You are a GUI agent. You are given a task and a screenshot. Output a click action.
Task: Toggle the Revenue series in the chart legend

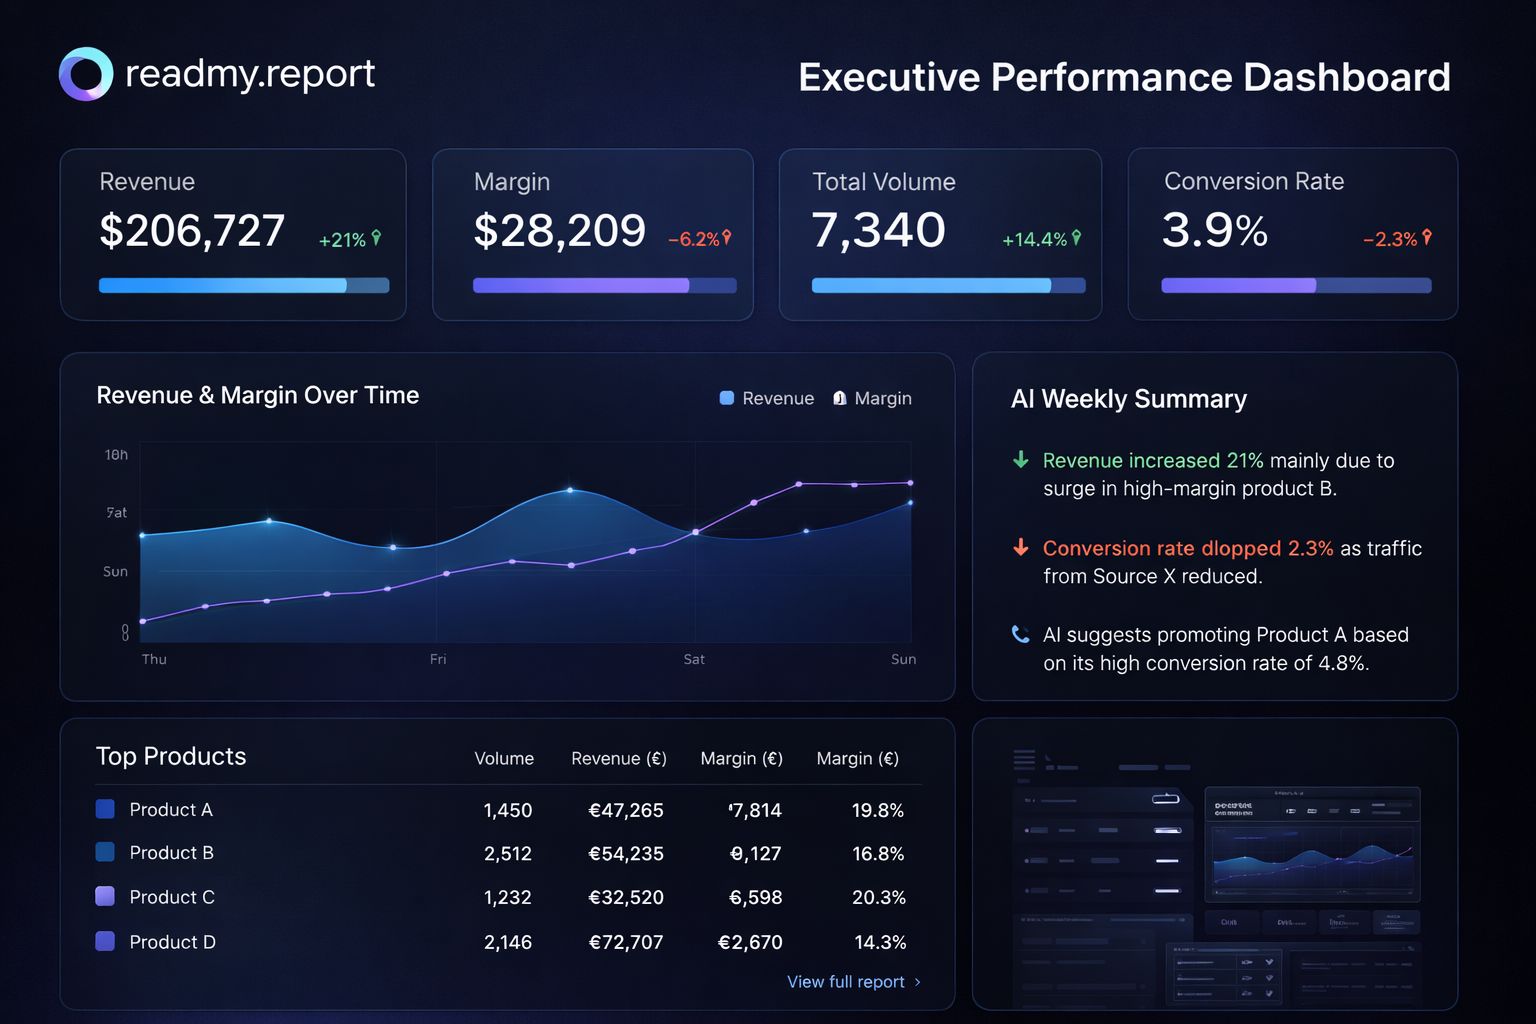click(x=766, y=398)
